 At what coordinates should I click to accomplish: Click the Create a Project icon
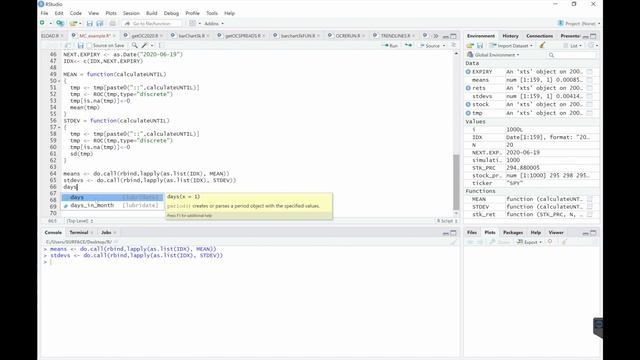pyautogui.click(x=60, y=23)
